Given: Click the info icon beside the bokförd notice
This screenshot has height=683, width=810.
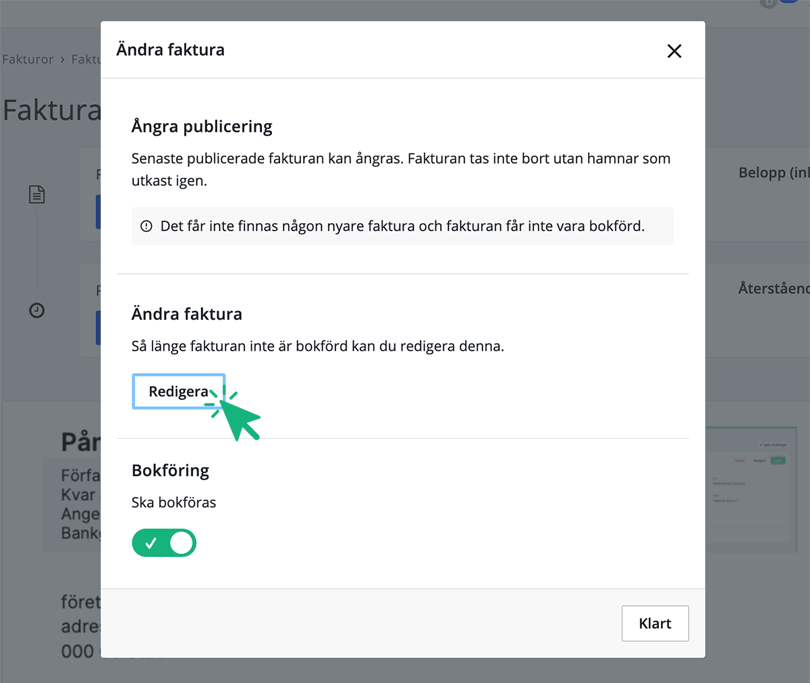Looking at the screenshot, I should point(148,225).
